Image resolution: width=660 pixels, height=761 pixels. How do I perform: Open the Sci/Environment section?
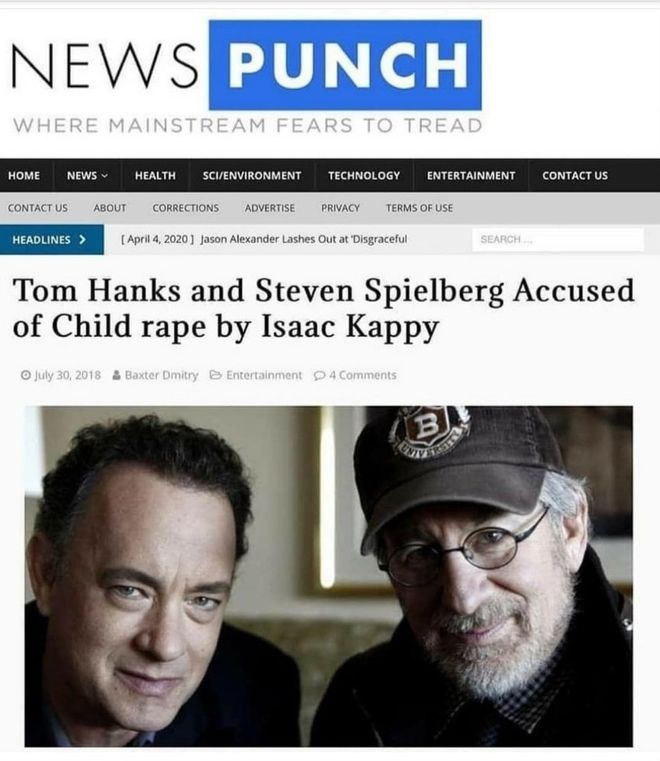(x=252, y=175)
